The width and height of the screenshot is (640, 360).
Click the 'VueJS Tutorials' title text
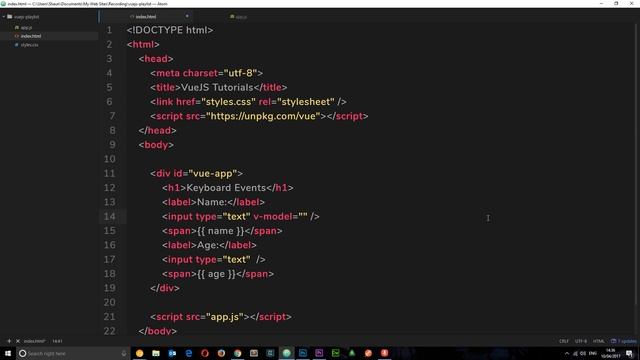click(217, 87)
